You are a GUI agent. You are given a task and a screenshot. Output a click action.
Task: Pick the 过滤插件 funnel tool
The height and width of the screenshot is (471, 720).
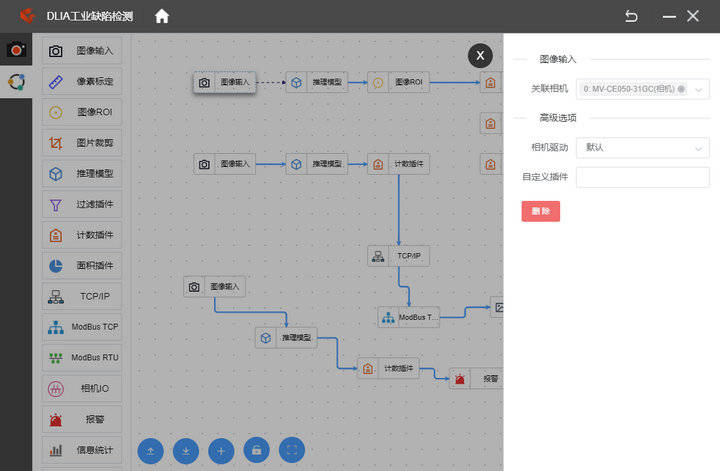(82, 205)
